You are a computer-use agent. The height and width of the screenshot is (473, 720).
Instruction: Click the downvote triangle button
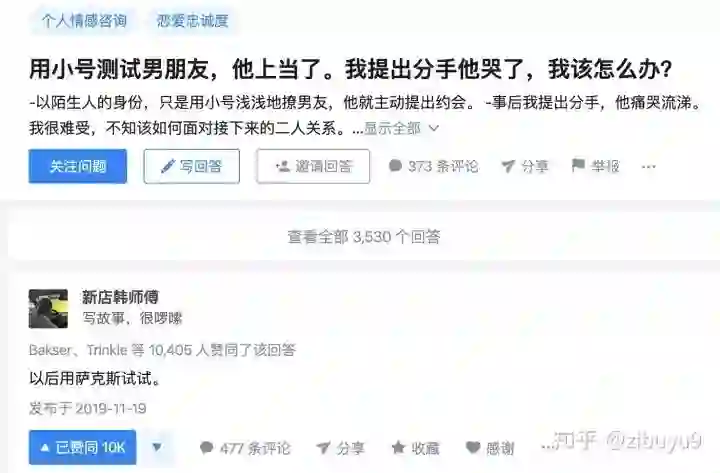pos(157,447)
